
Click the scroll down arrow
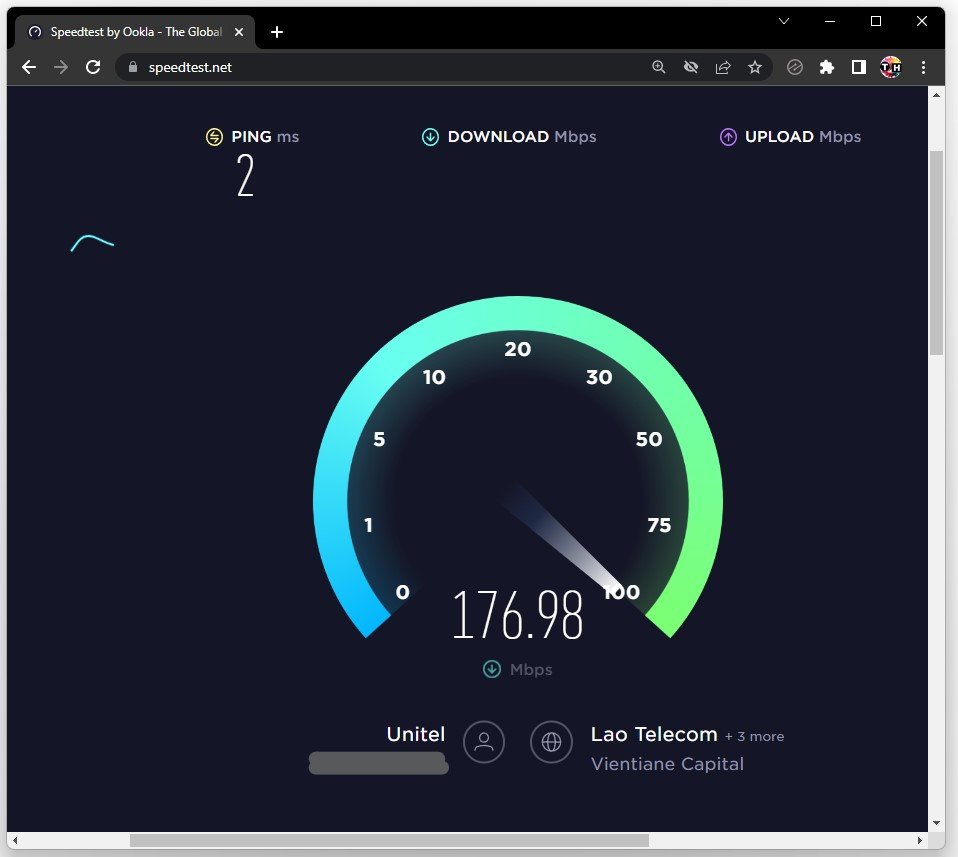936,823
